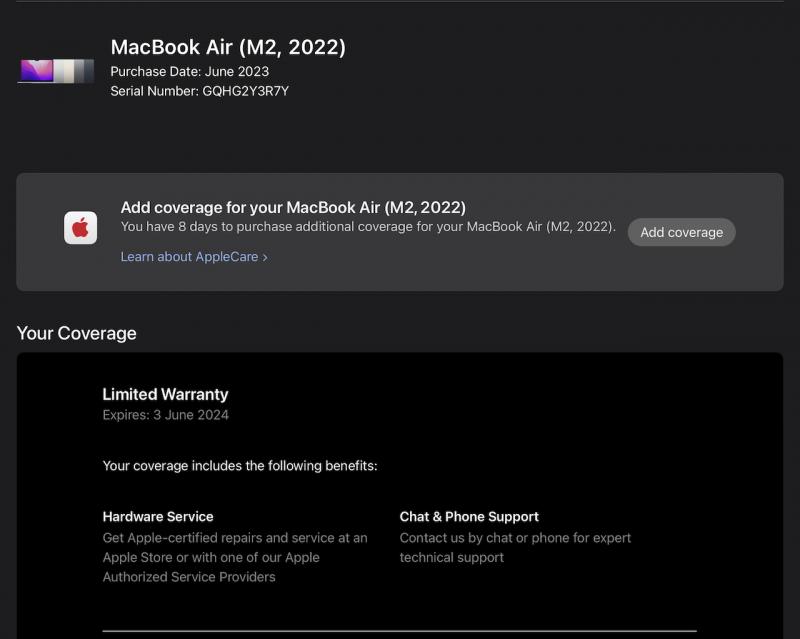
Task: Open the MacBook Air product thumbnail
Action: 56,71
